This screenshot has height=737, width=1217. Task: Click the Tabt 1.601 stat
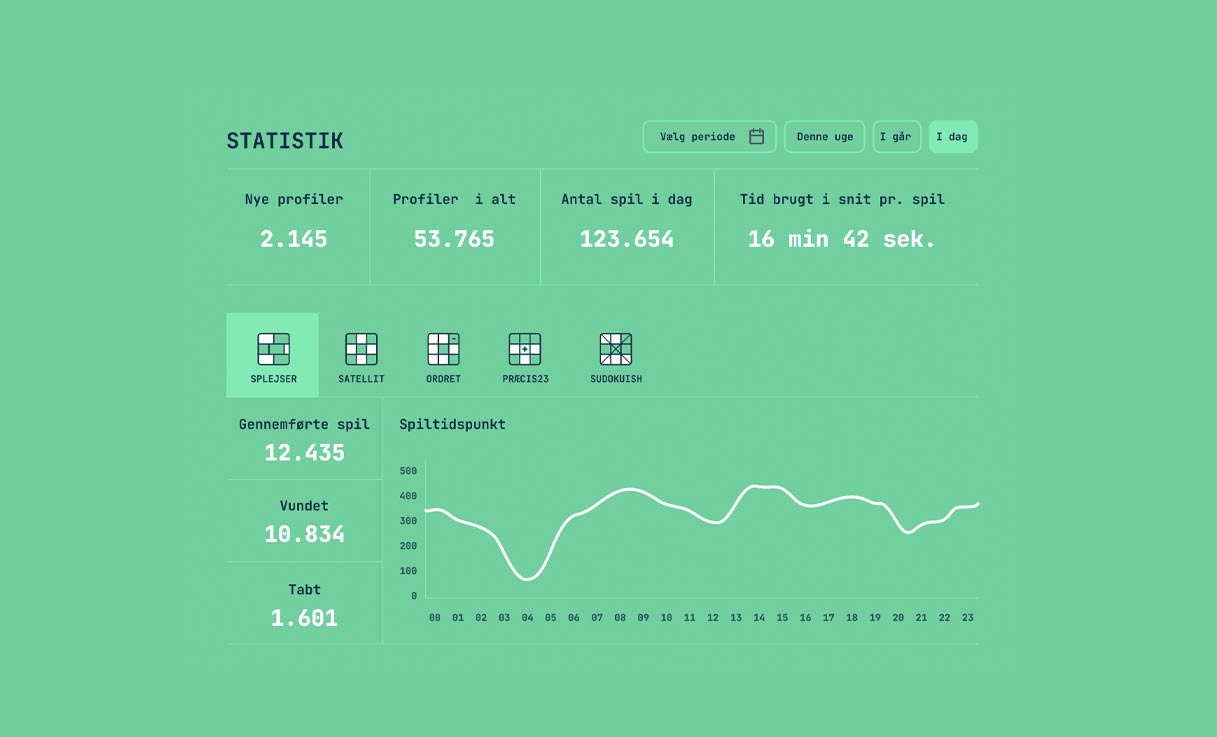[304, 603]
